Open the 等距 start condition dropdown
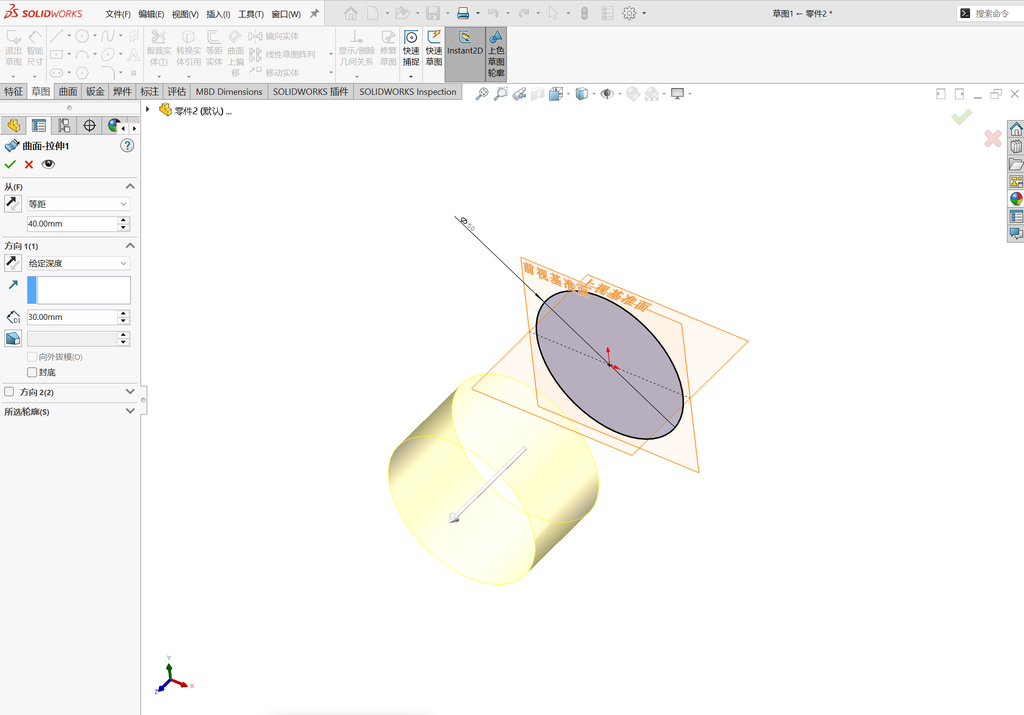This screenshot has height=715, width=1024. click(x=78, y=204)
